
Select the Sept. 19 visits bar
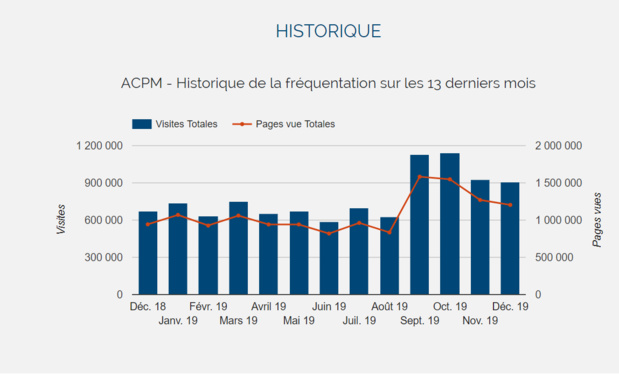(x=419, y=225)
